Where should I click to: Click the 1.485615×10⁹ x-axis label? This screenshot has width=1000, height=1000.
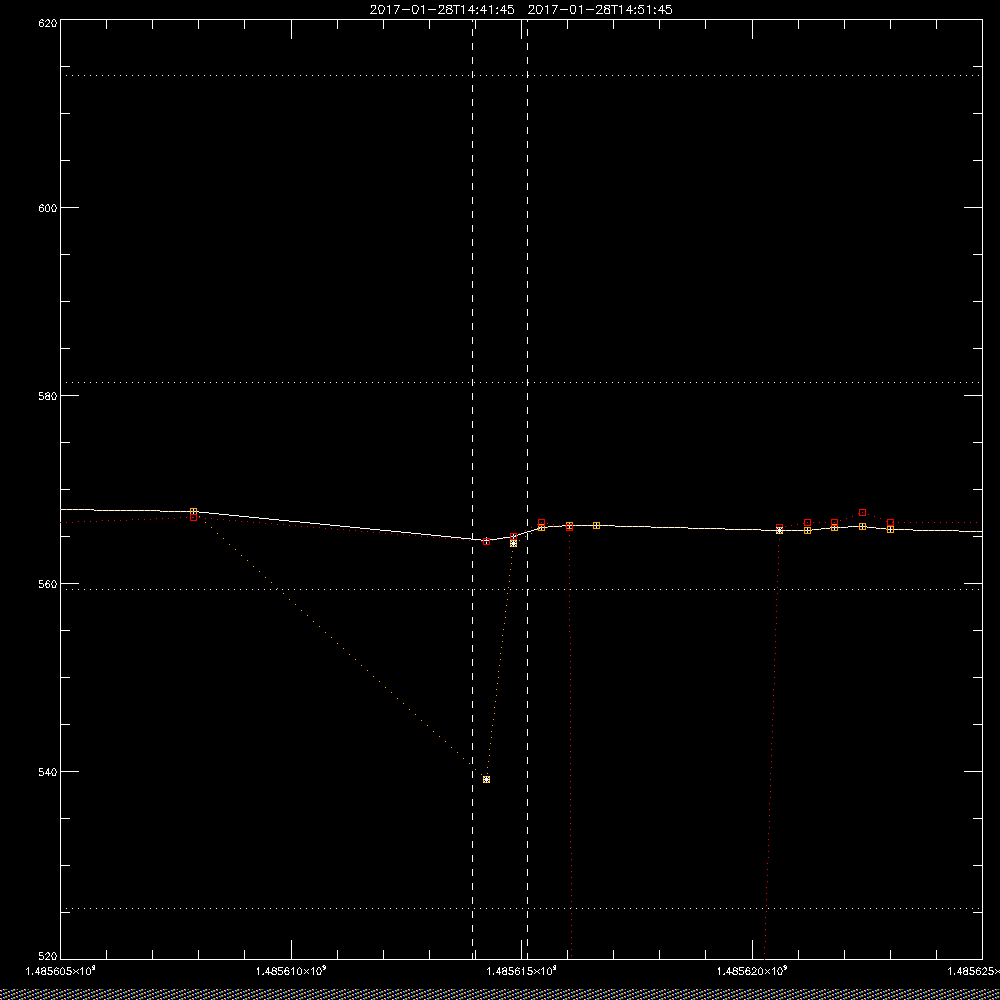point(522,971)
